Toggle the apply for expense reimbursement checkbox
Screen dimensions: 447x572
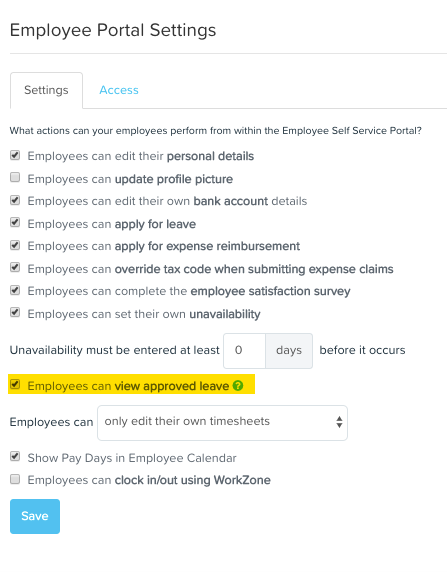coord(15,245)
